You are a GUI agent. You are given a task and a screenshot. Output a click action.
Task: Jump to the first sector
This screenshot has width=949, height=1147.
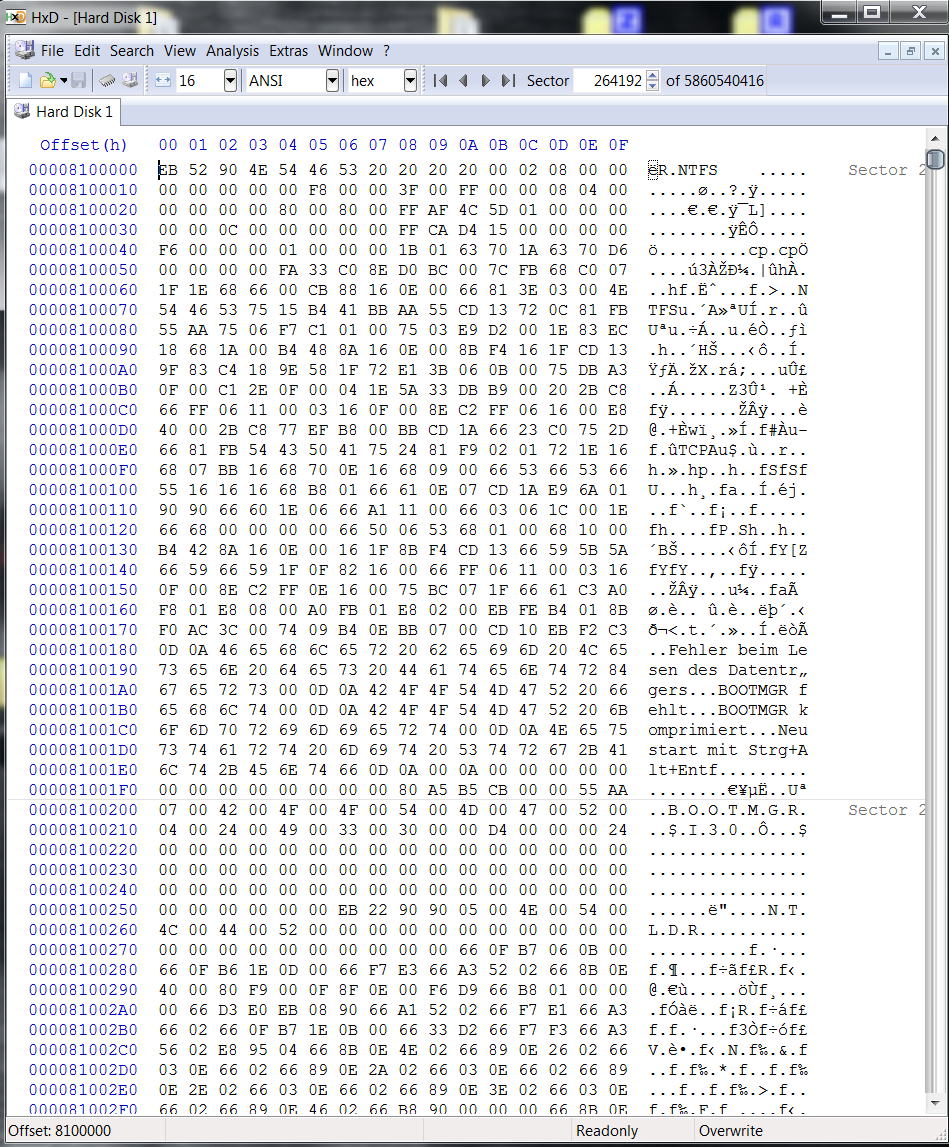pyautogui.click(x=440, y=80)
